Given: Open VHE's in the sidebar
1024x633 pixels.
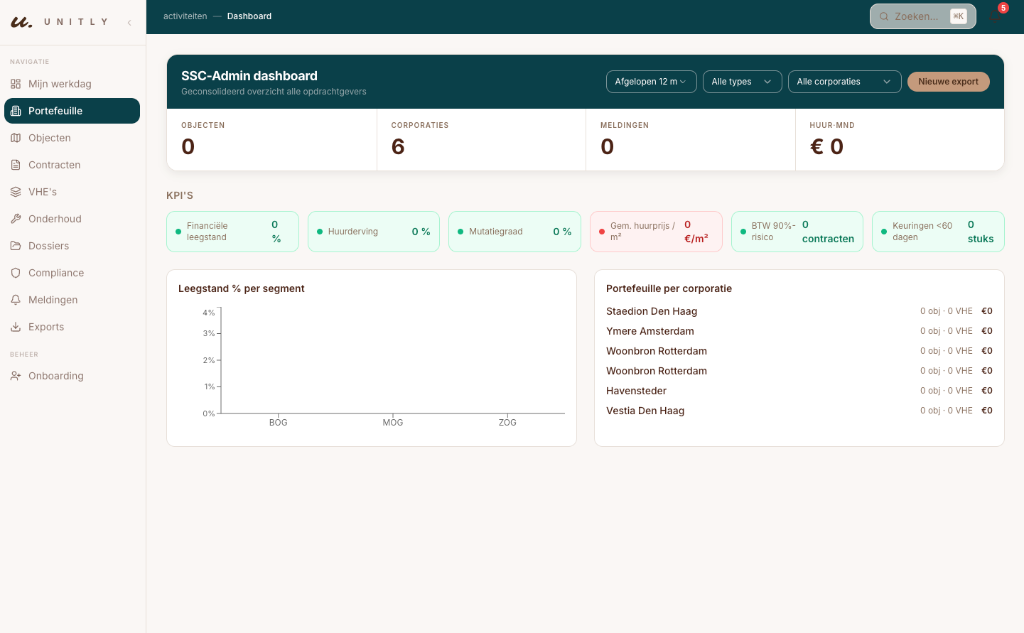Looking at the screenshot, I should (x=72, y=192).
